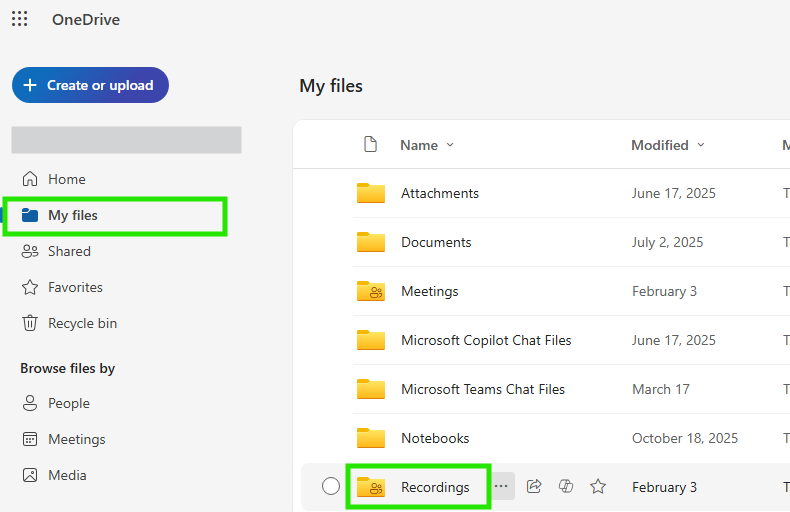Open the app launcher grid icon
790x512 pixels.
click(x=20, y=19)
